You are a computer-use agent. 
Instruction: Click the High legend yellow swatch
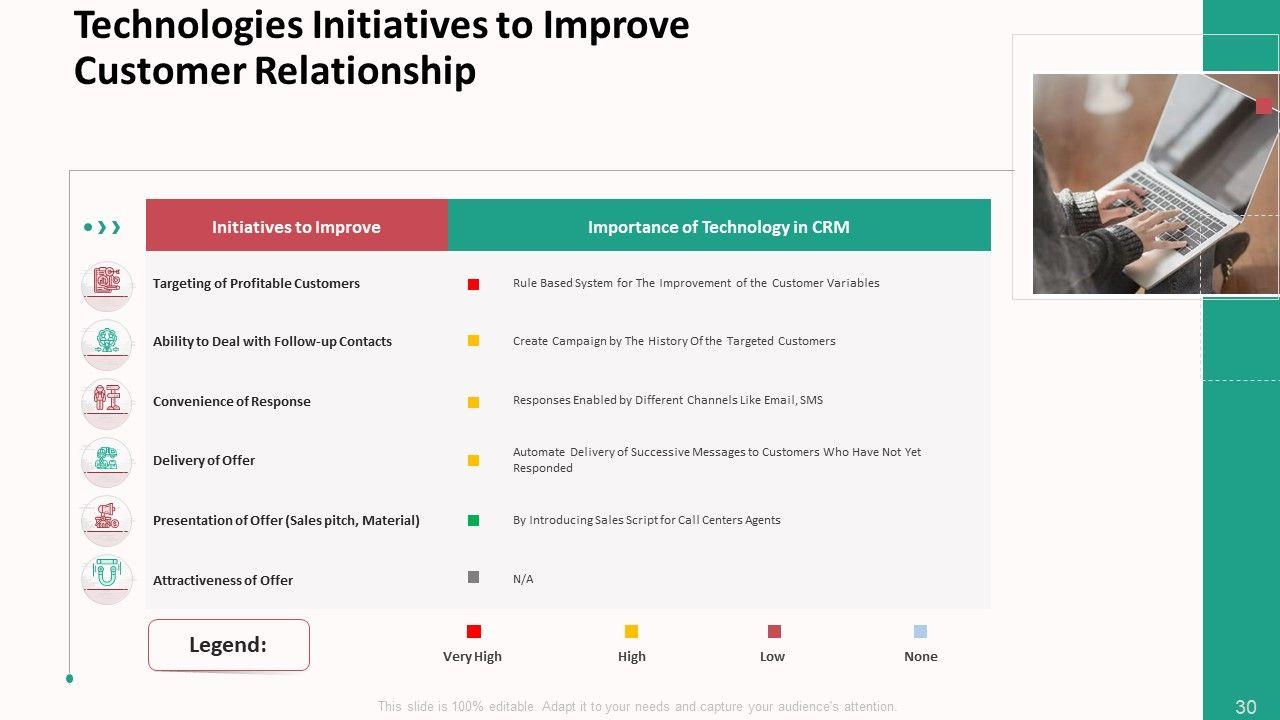coord(632,631)
